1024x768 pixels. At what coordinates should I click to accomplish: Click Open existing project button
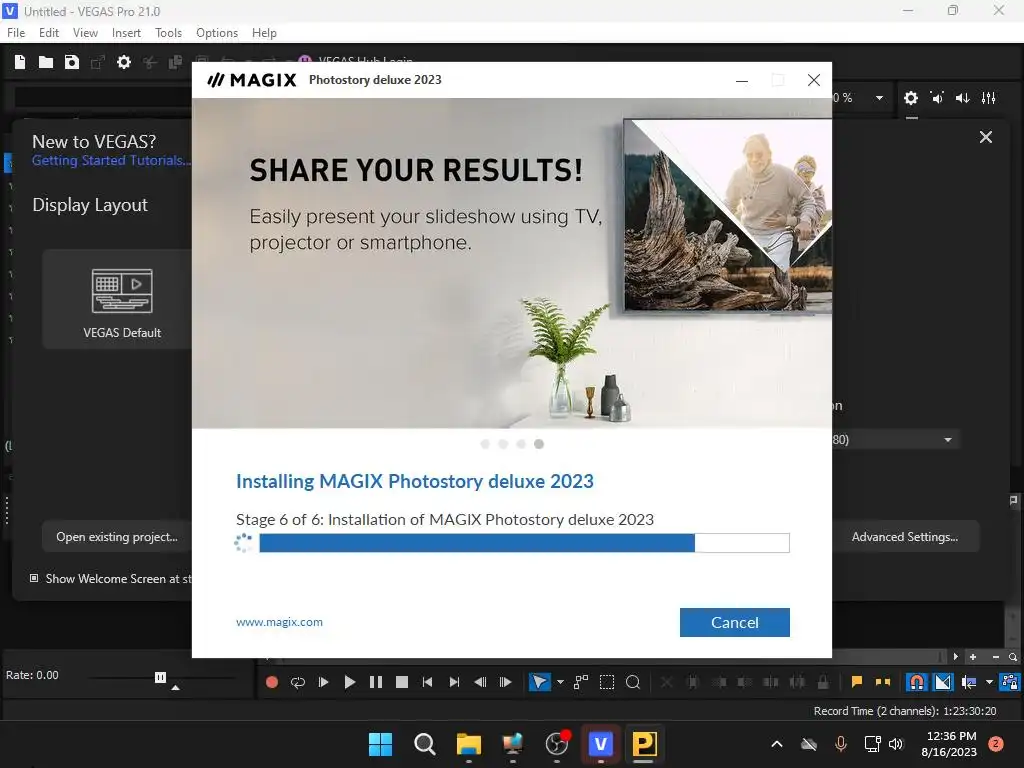pyautogui.click(x=117, y=537)
